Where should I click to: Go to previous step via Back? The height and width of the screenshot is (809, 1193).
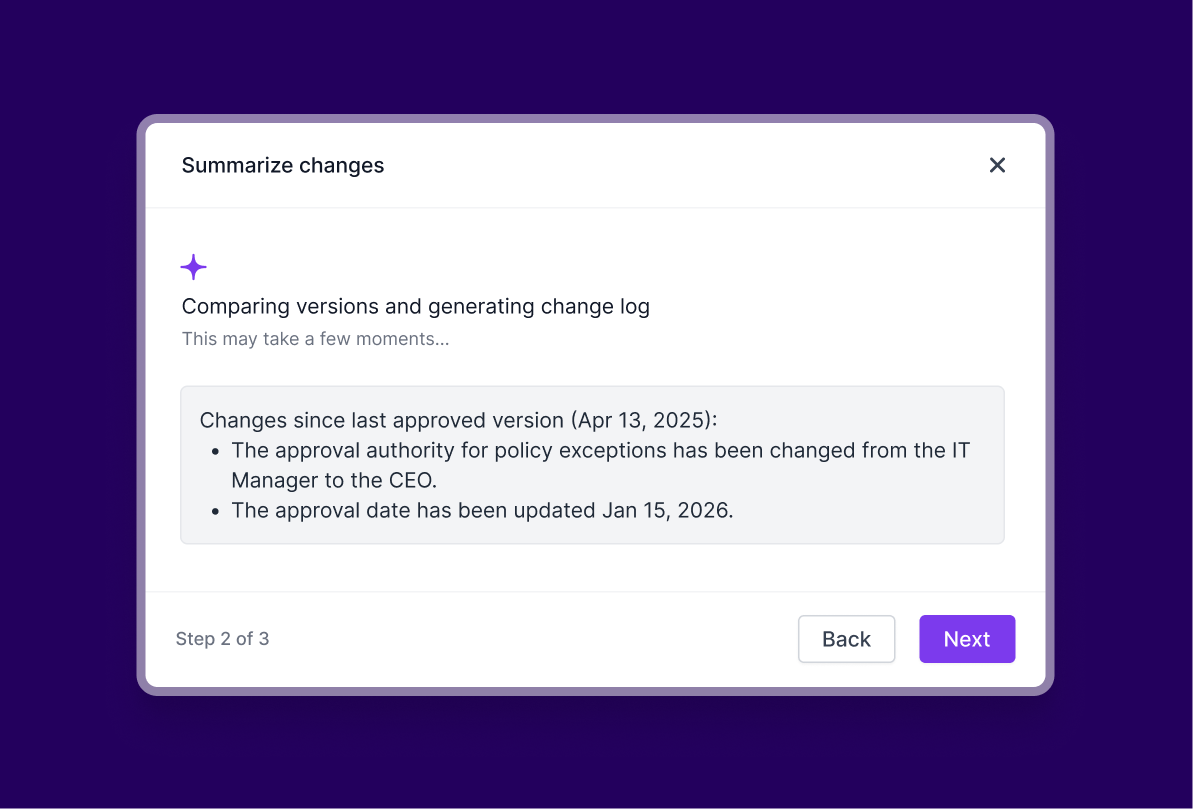point(846,639)
